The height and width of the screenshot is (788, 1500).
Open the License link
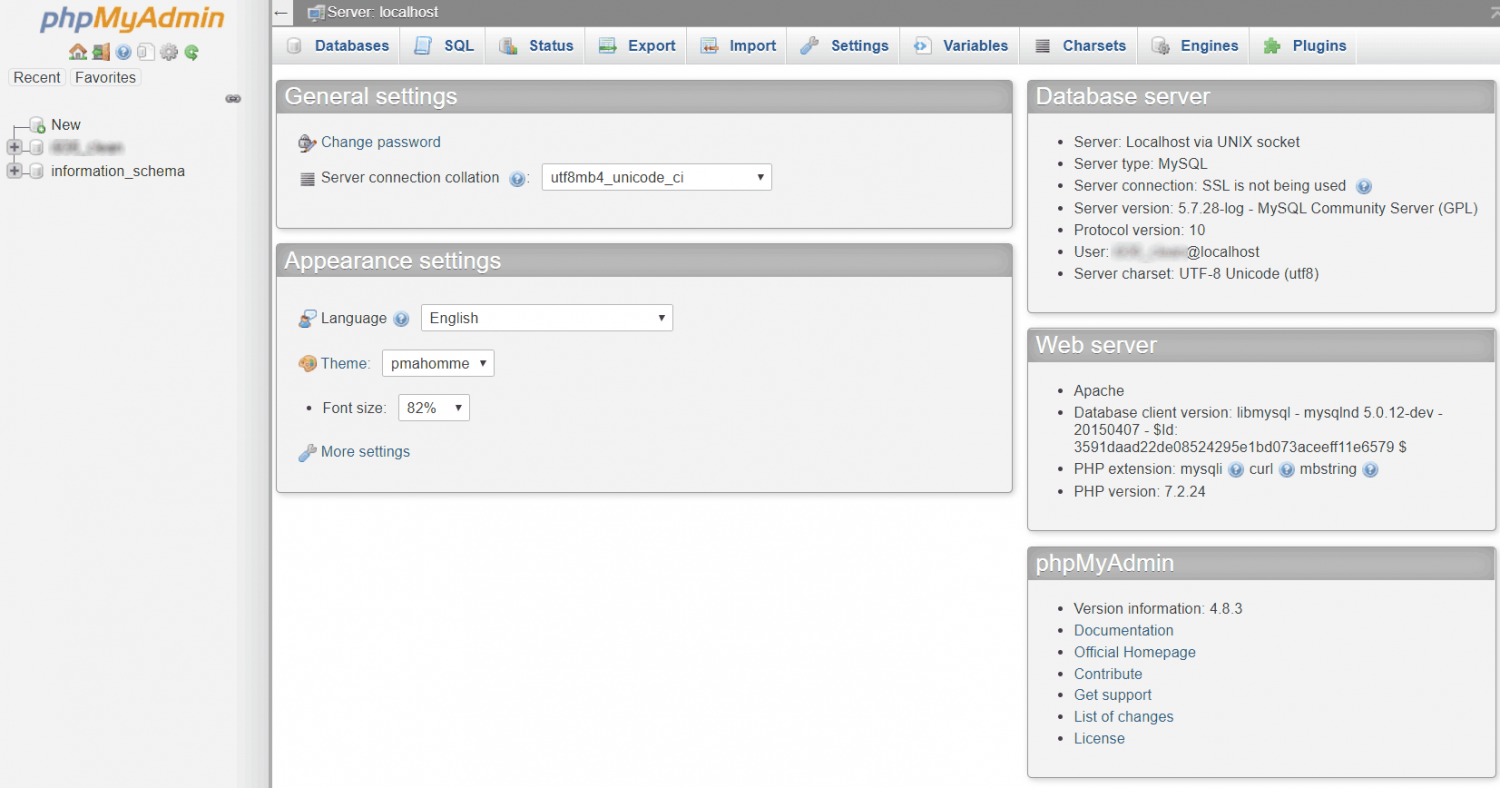[x=1099, y=739]
